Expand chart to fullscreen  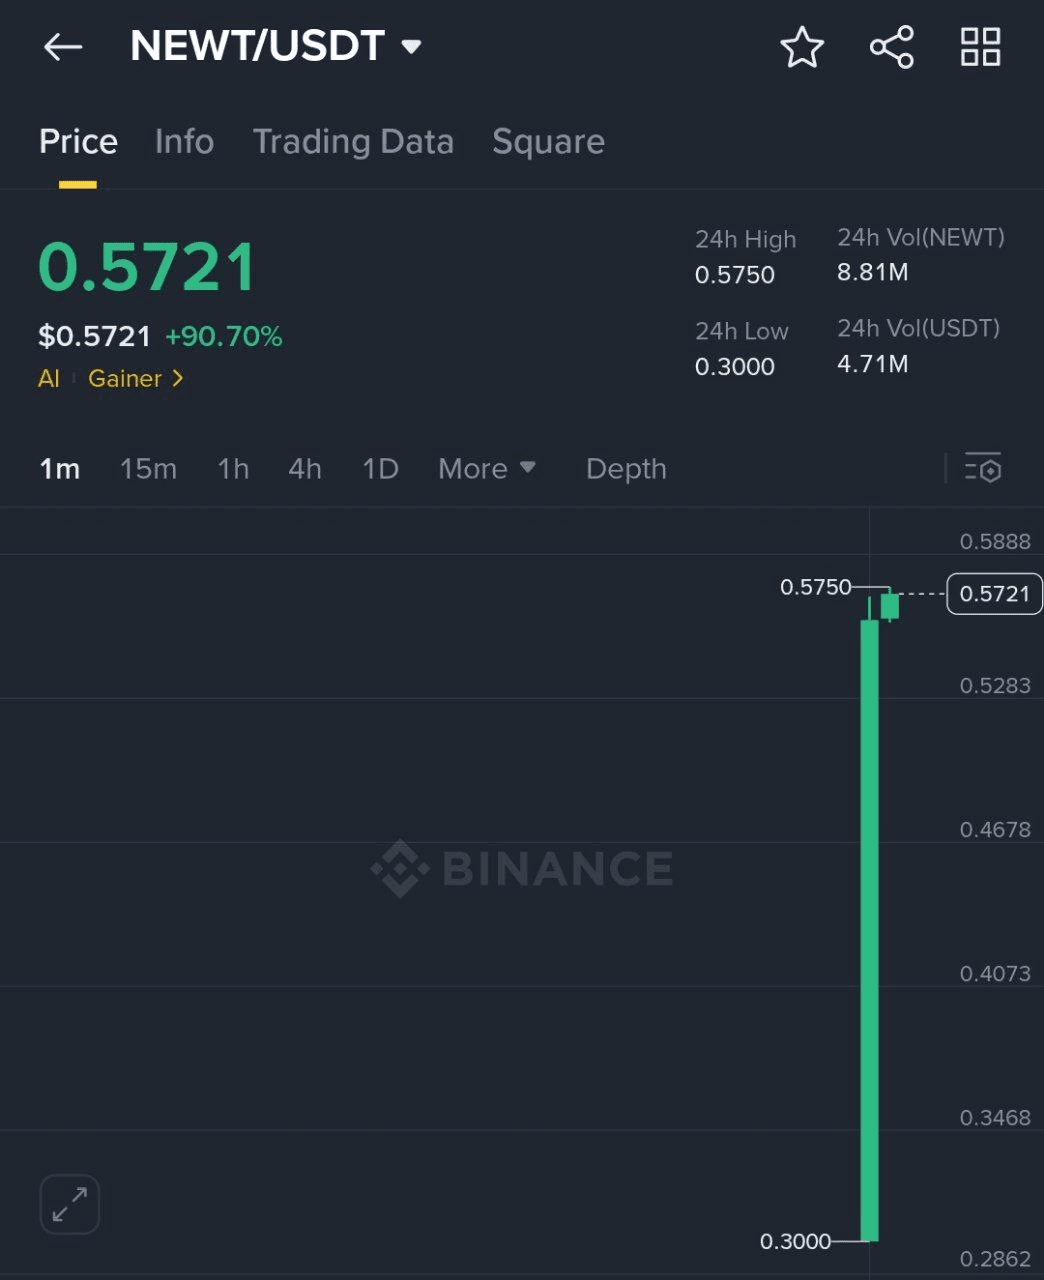70,1204
